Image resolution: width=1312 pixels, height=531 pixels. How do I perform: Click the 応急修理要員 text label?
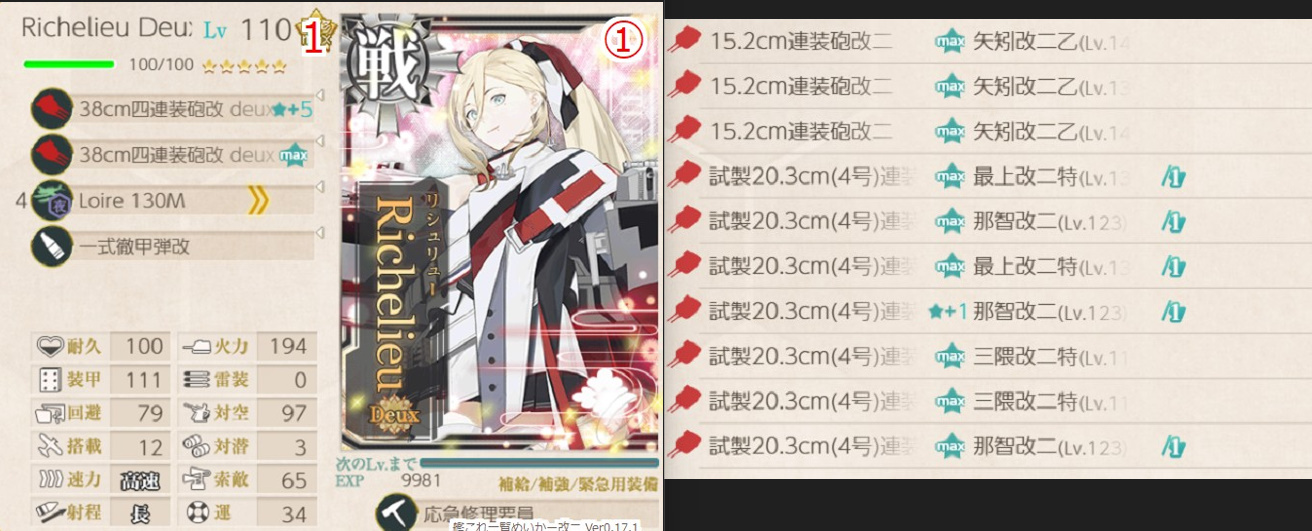click(x=476, y=514)
